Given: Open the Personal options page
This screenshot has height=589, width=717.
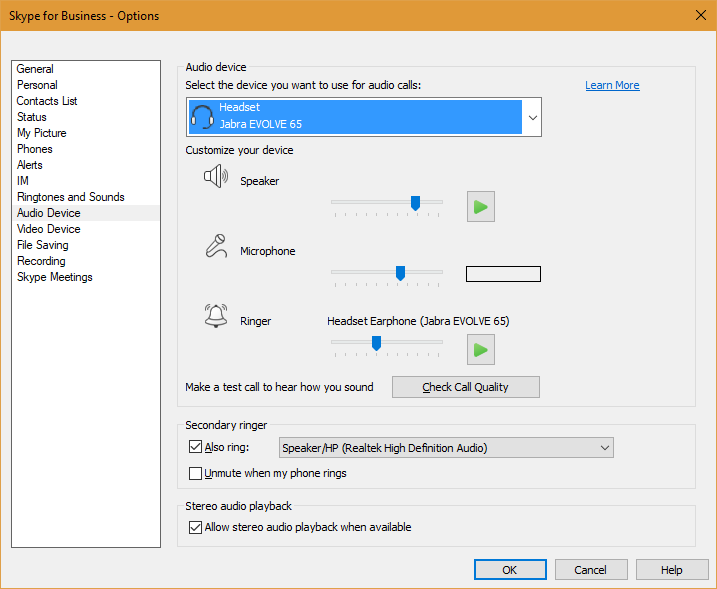Looking at the screenshot, I should pos(86,85).
